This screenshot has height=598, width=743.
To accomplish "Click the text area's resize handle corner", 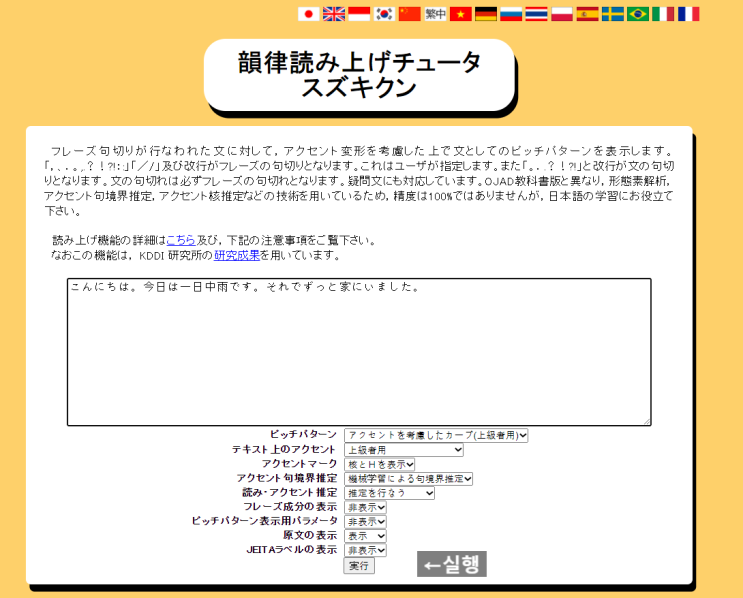I will click(x=647, y=421).
